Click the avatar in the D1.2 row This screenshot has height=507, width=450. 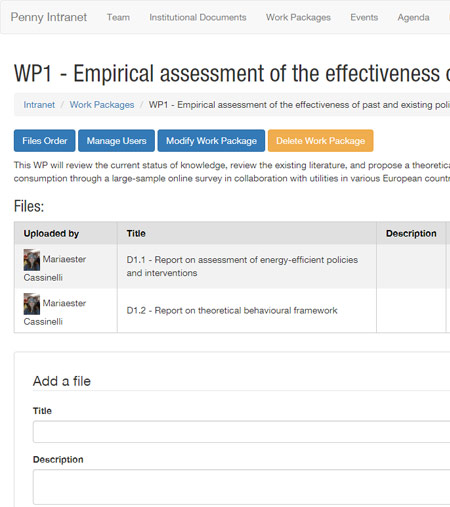(x=32, y=304)
